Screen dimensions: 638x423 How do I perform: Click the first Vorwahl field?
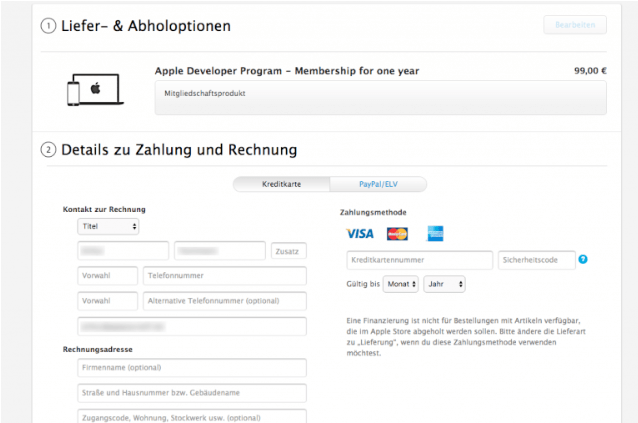pyautogui.click(x=107, y=276)
